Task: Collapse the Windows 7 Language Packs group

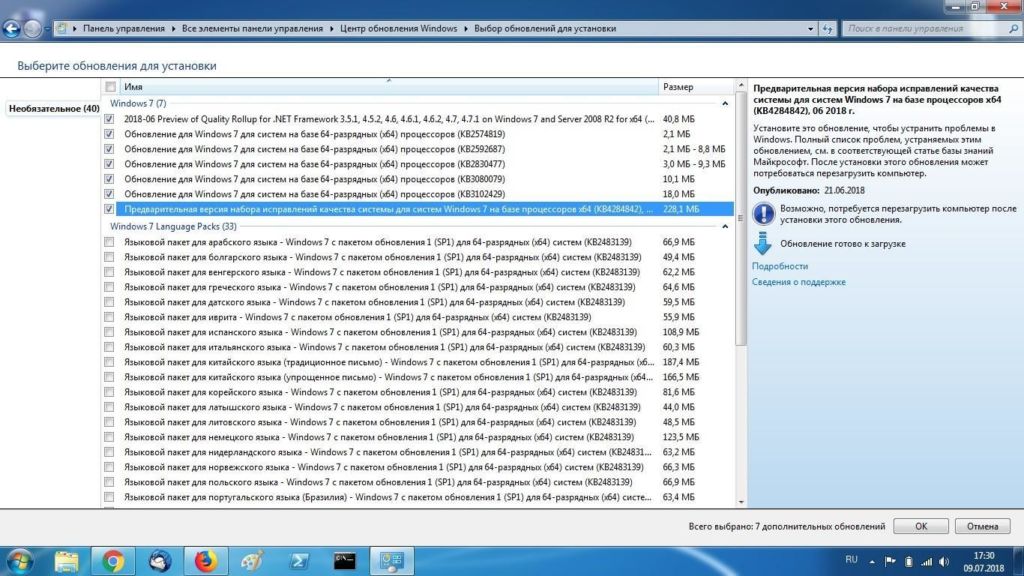Action: coord(723,226)
